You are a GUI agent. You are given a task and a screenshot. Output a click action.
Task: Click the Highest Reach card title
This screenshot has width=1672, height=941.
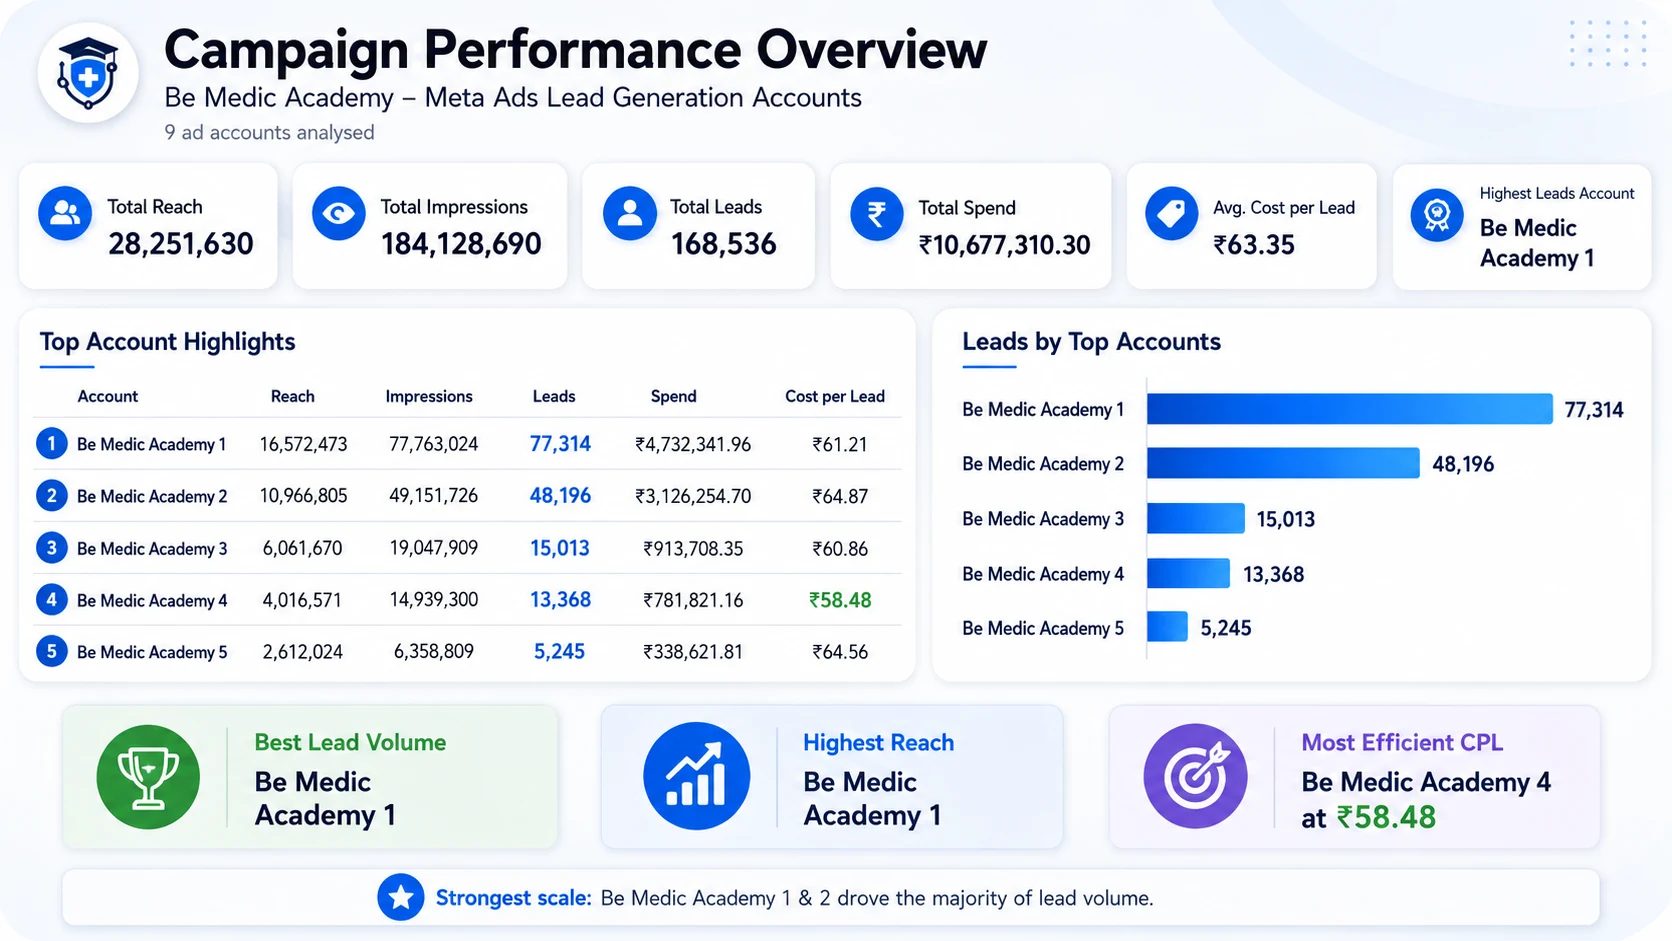878,742
